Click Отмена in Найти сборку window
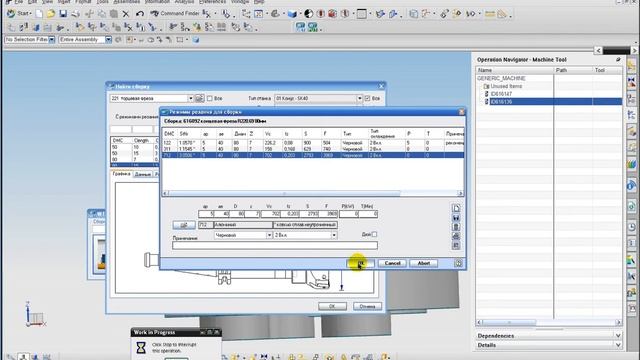Viewport: 640px width, 360px height. [367, 306]
